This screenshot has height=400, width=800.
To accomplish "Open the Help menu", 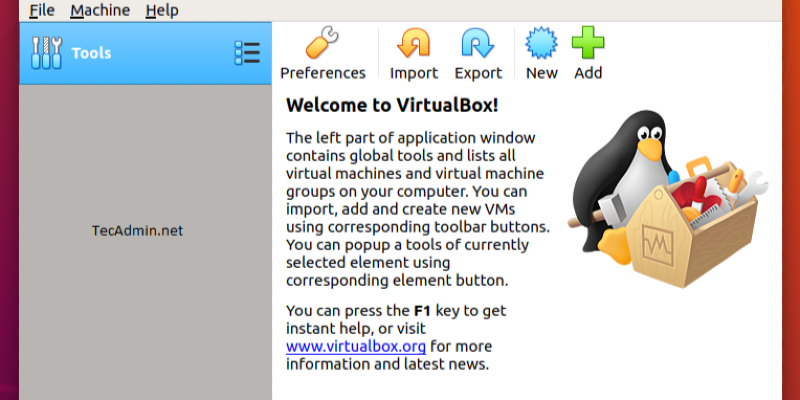I will point(162,10).
